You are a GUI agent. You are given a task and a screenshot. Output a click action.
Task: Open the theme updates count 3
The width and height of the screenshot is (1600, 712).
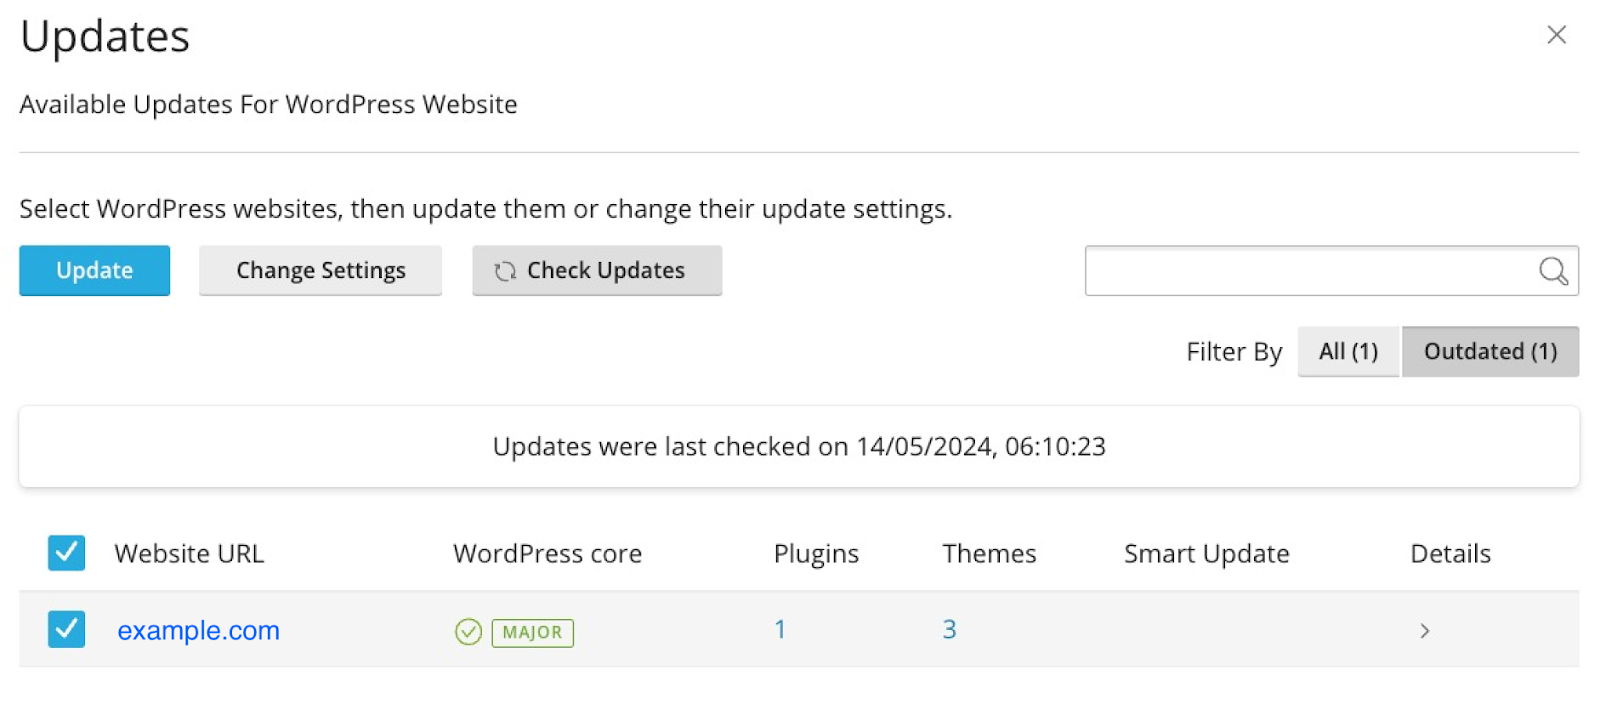coord(949,630)
